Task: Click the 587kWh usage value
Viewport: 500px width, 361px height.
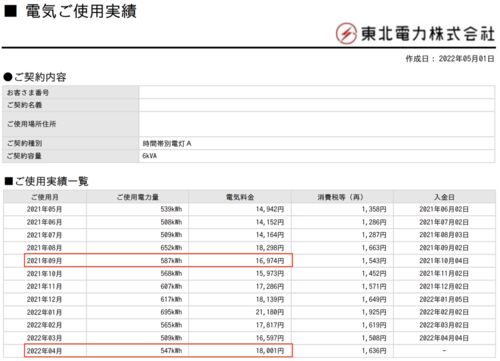Action: [171, 261]
